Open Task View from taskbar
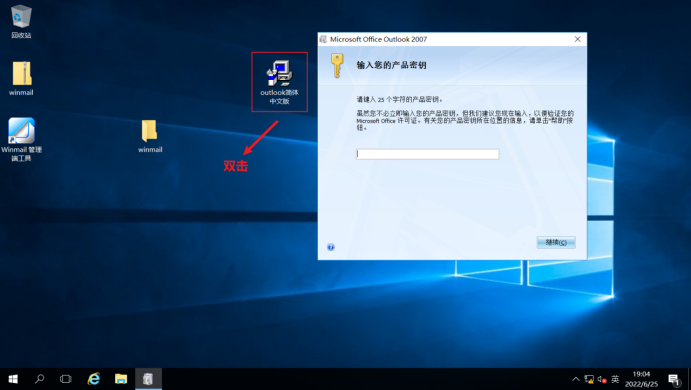This screenshot has width=691, height=390. pyautogui.click(x=66, y=379)
